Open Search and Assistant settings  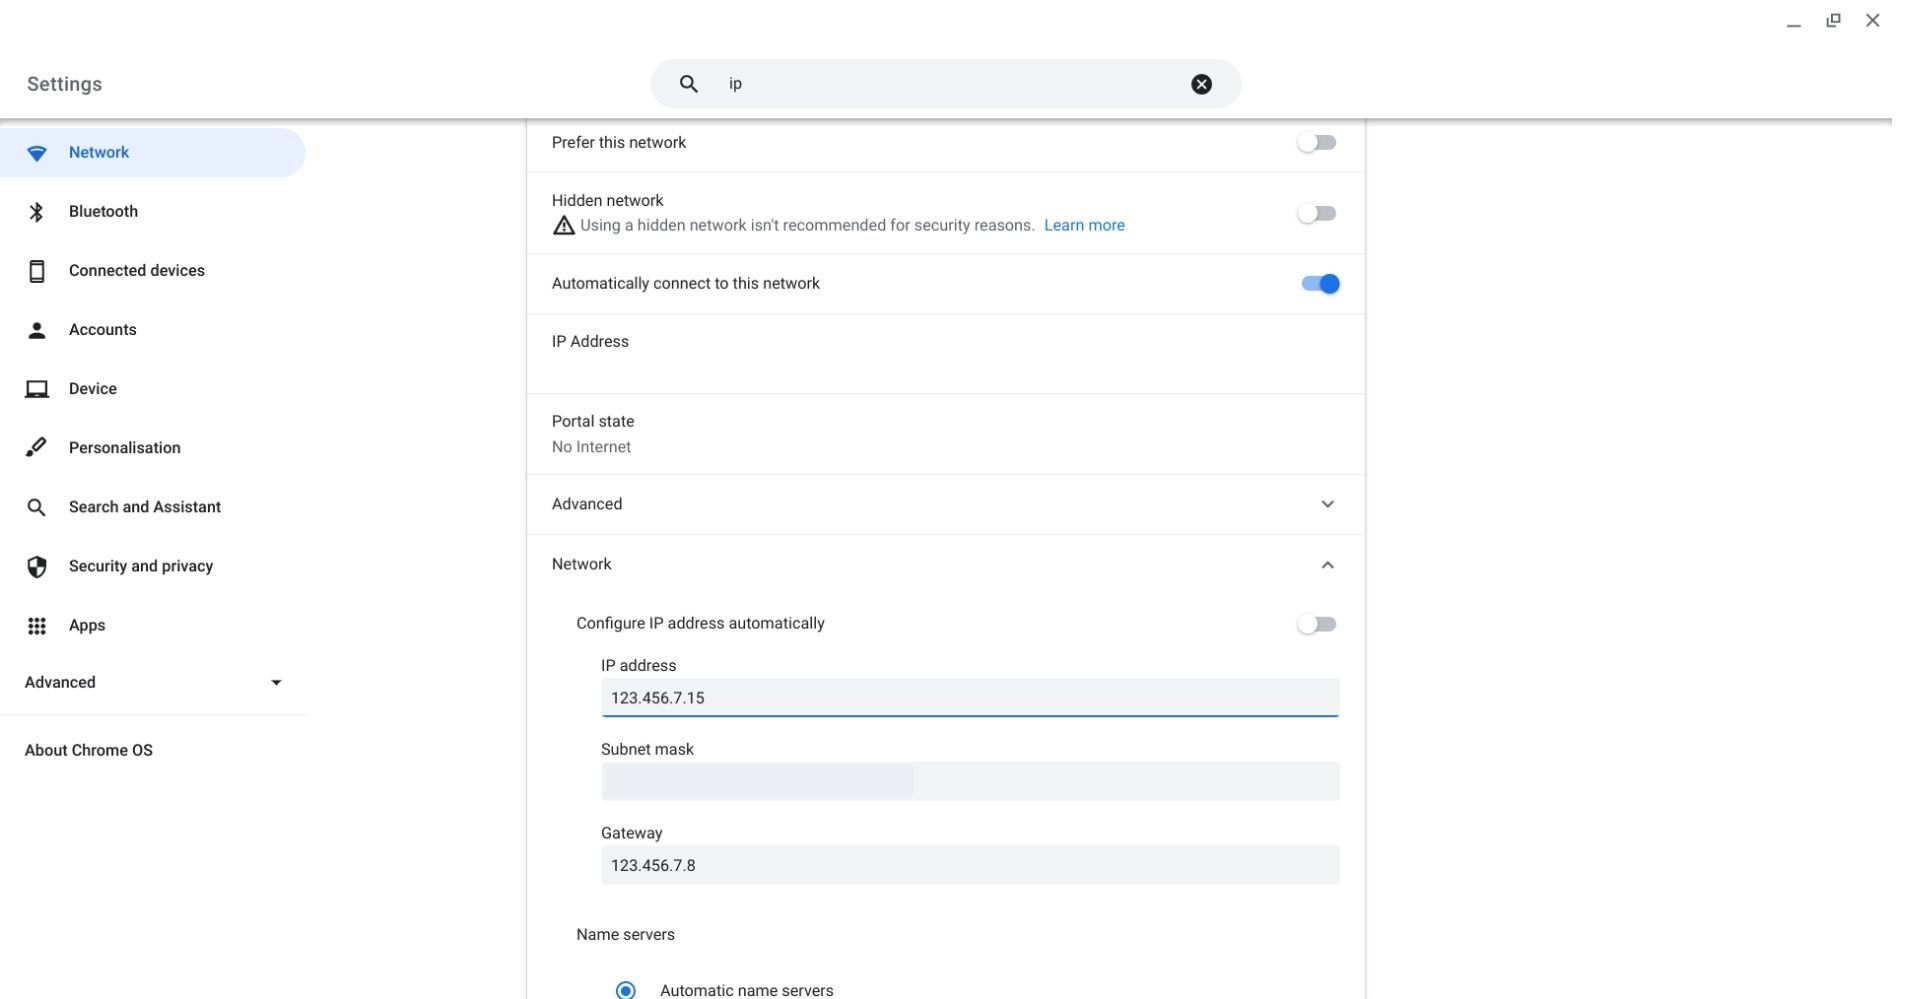pos(144,507)
